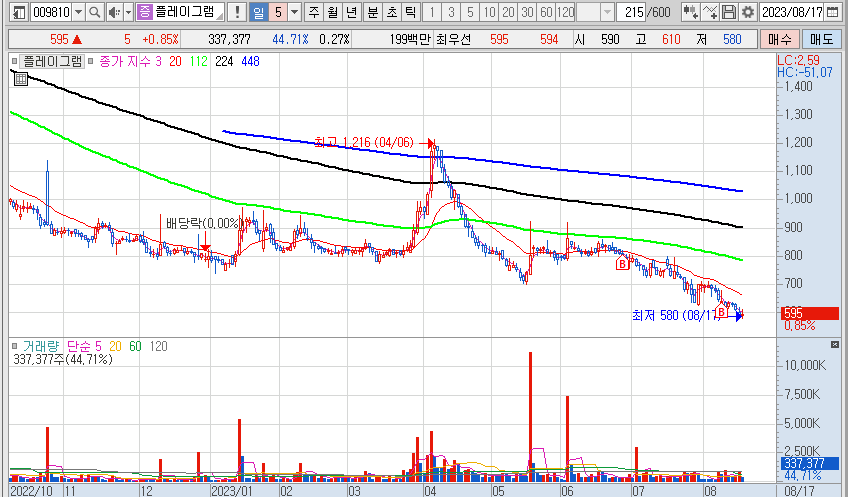
Task: Click the 매도 sell button
Action: pos(822,39)
